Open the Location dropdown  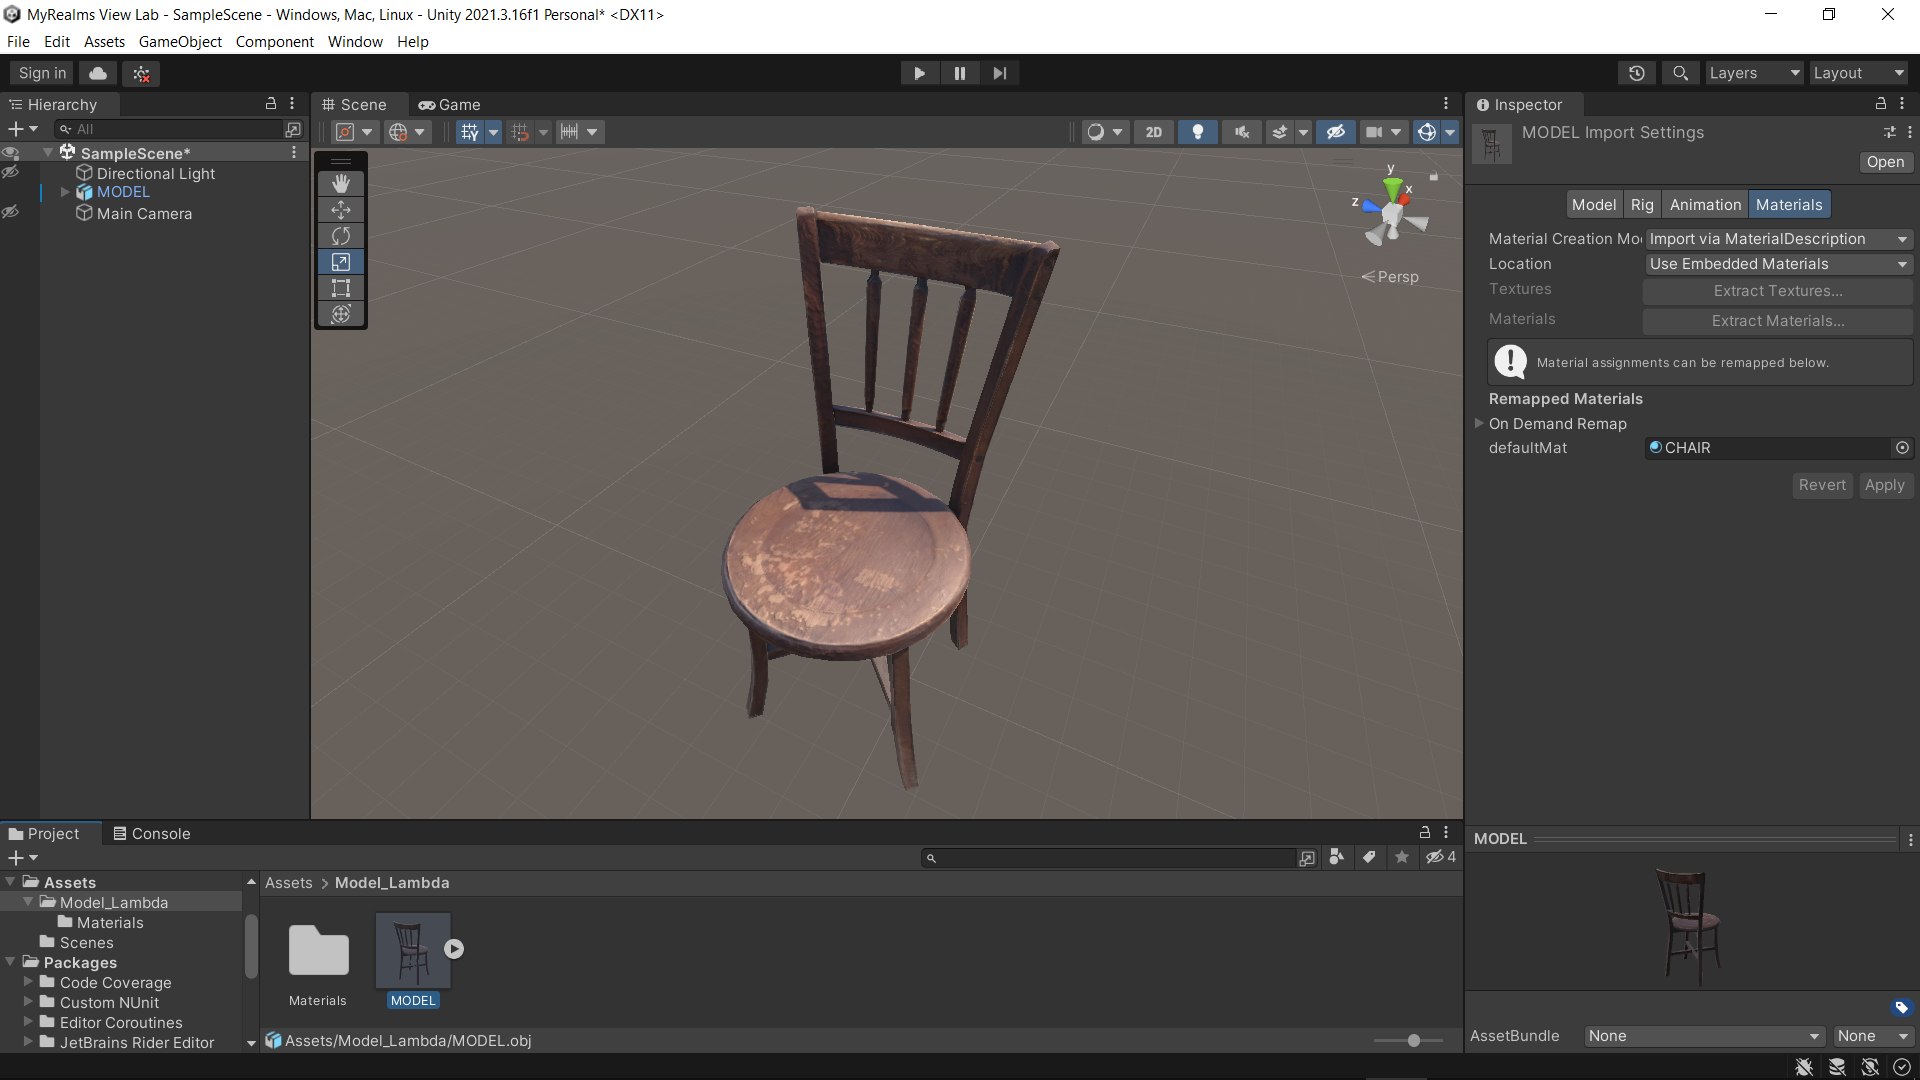[x=1778, y=264]
